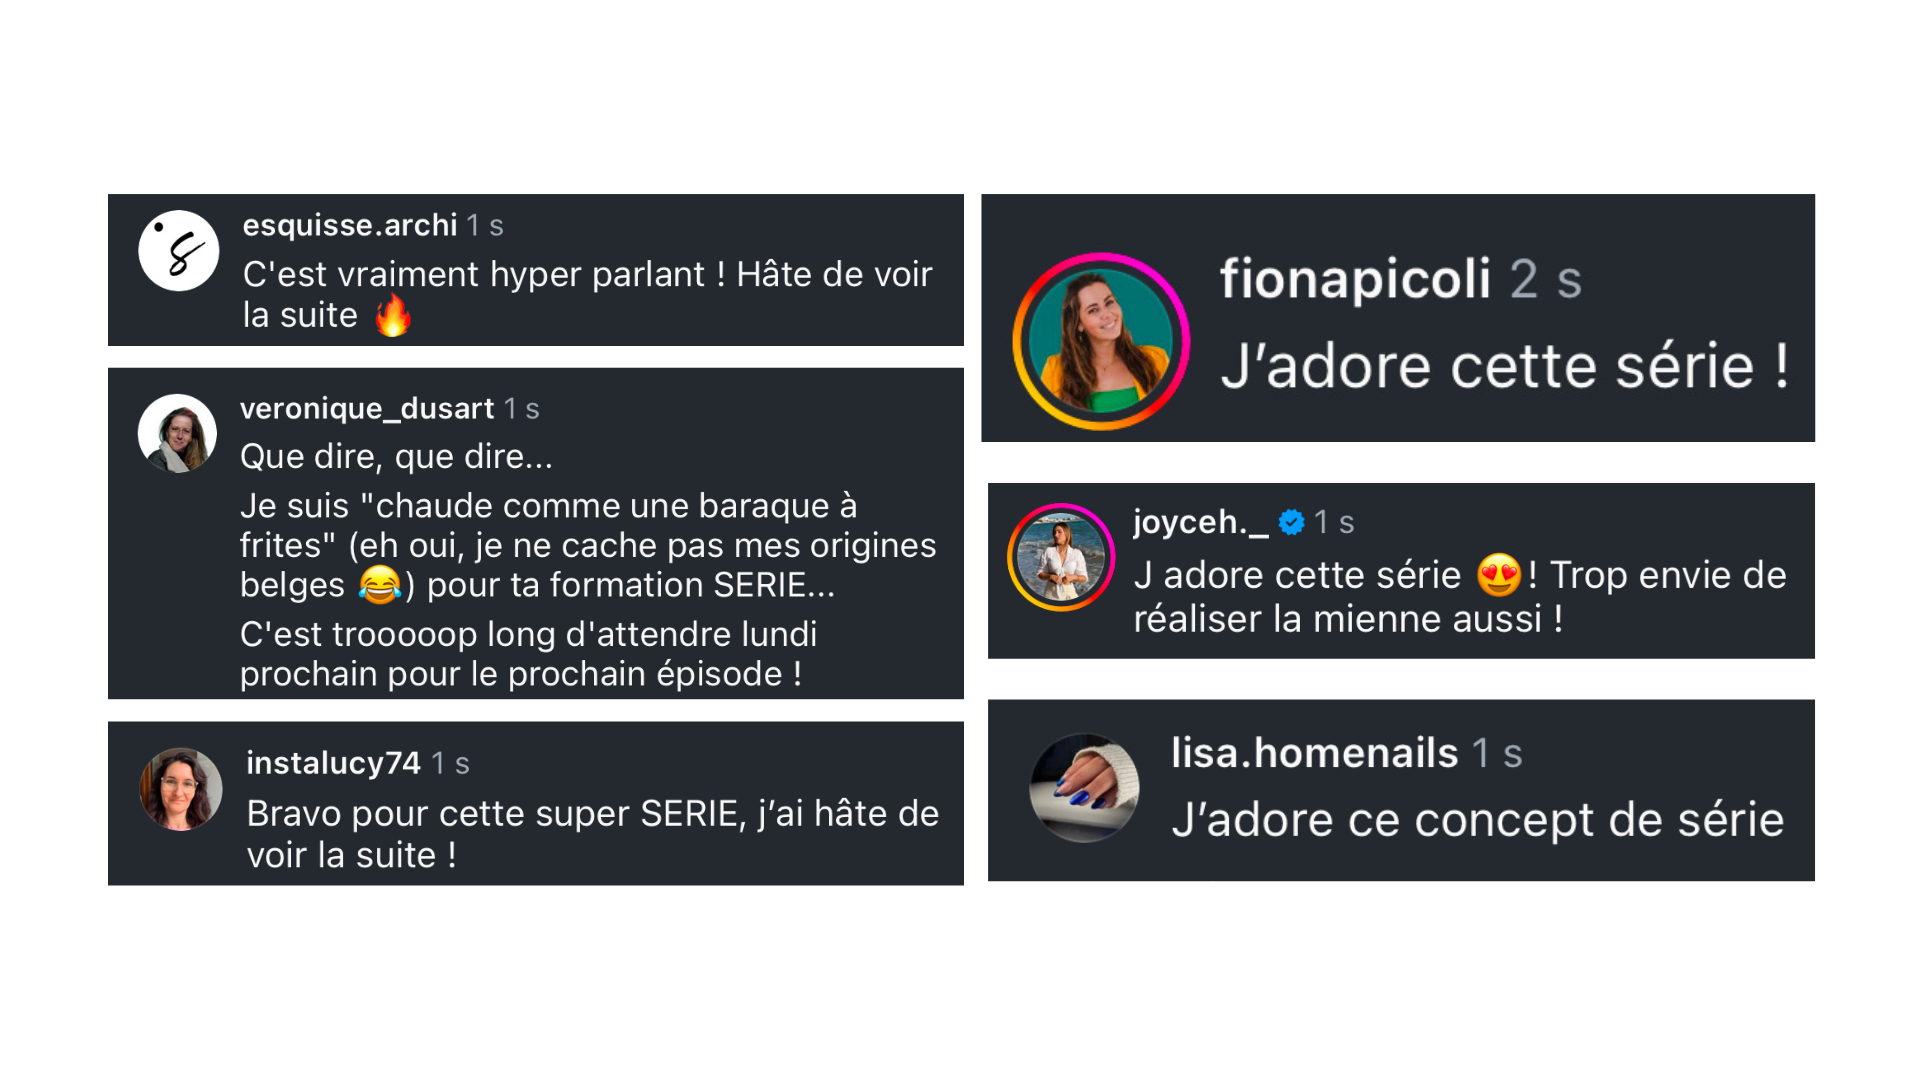Go to the fionapicoli username link
The width and height of the screenshot is (1920, 1080).
1355,279
